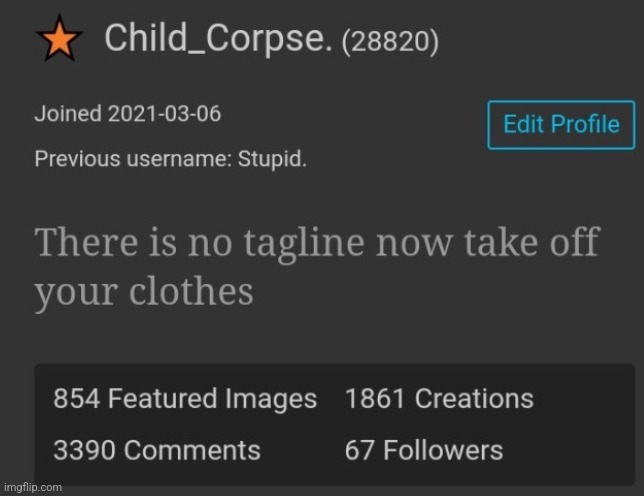Open the 854 Featured Images link
The image size is (644, 496).
tap(185, 400)
